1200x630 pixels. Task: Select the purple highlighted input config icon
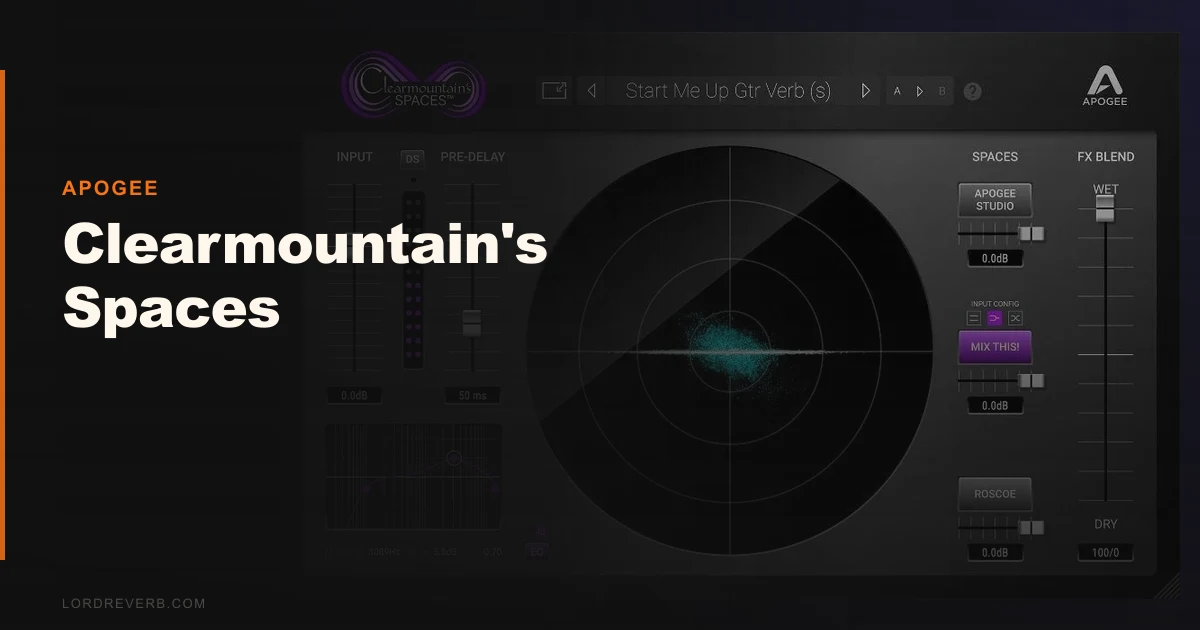[995, 318]
